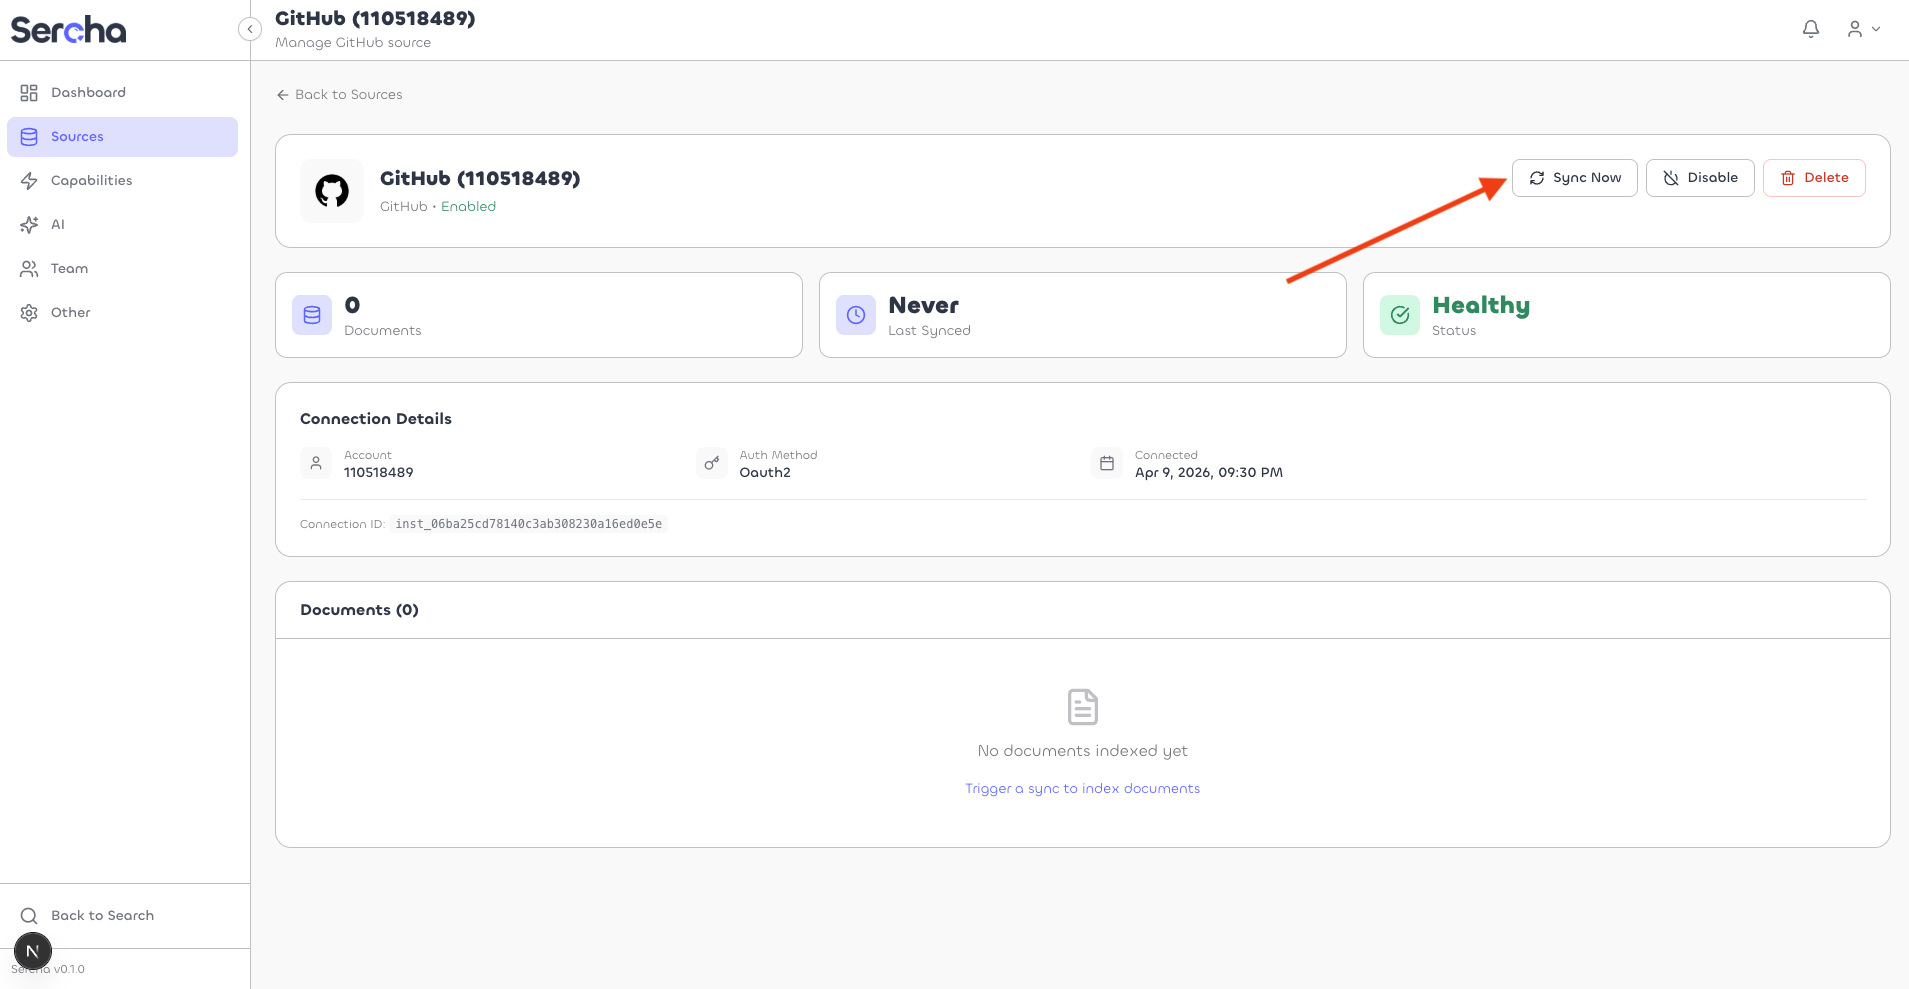Image resolution: width=1909 pixels, height=989 pixels.
Task: Go to the Capabilities section
Action: click(91, 181)
